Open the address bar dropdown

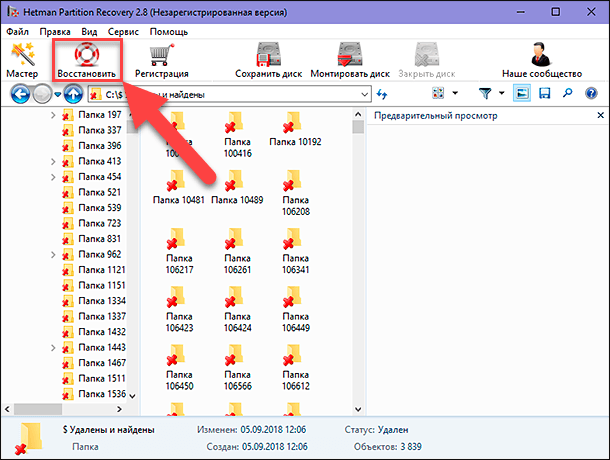pyautogui.click(x=364, y=95)
